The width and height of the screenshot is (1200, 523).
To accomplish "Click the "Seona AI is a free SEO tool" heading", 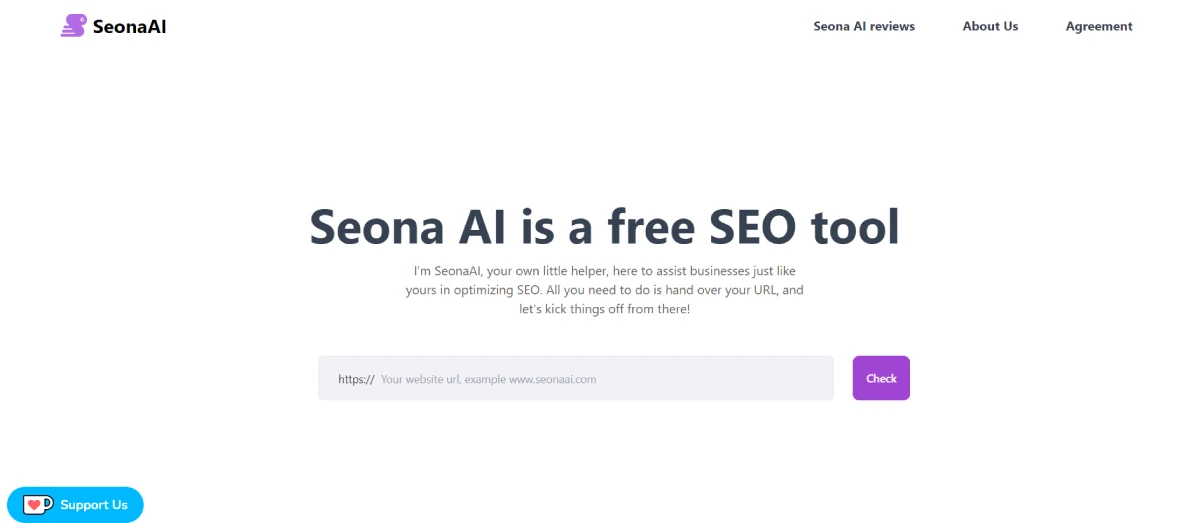I will coord(604,226).
